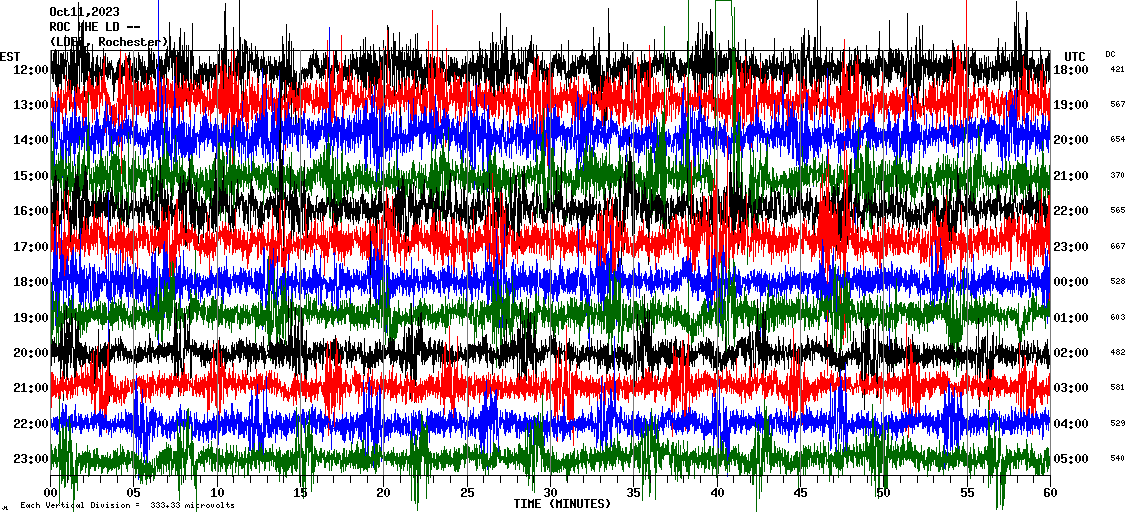Screen dimensions: 1130x519
Task: Click the 12:00 EST row label
Action: click(x=31, y=70)
